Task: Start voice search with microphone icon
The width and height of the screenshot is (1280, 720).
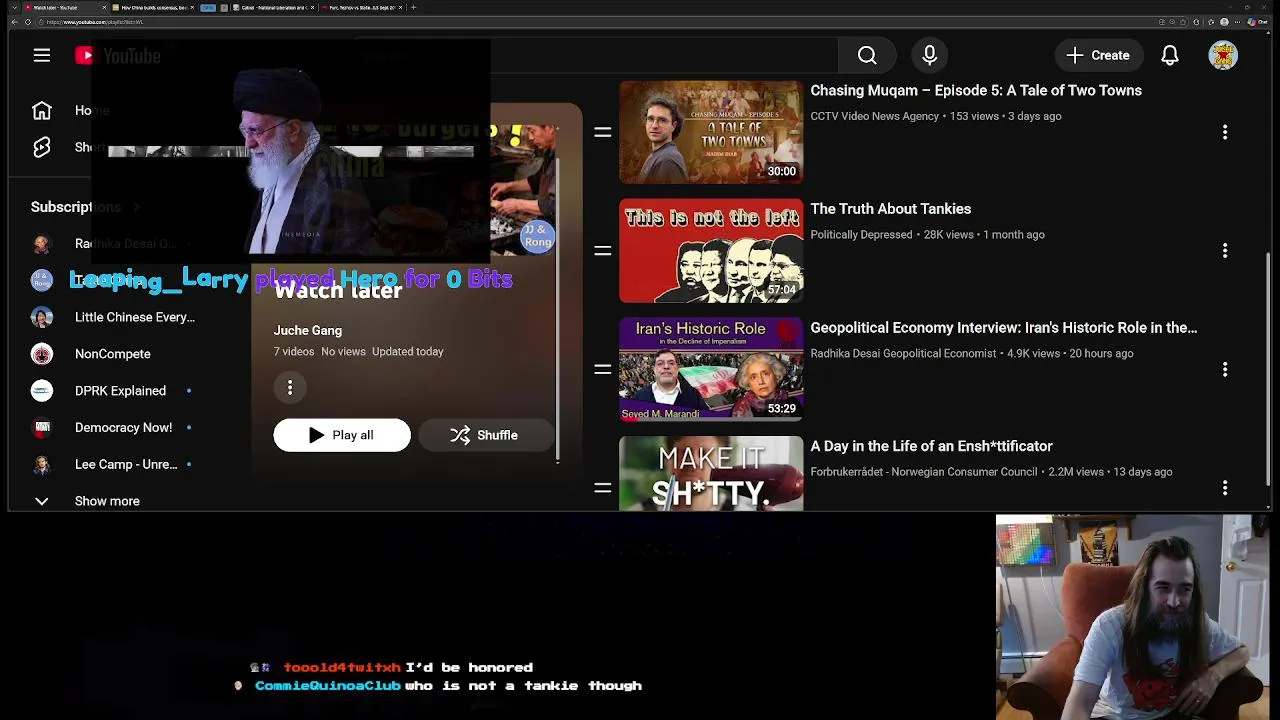Action: pyautogui.click(x=930, y=56)
